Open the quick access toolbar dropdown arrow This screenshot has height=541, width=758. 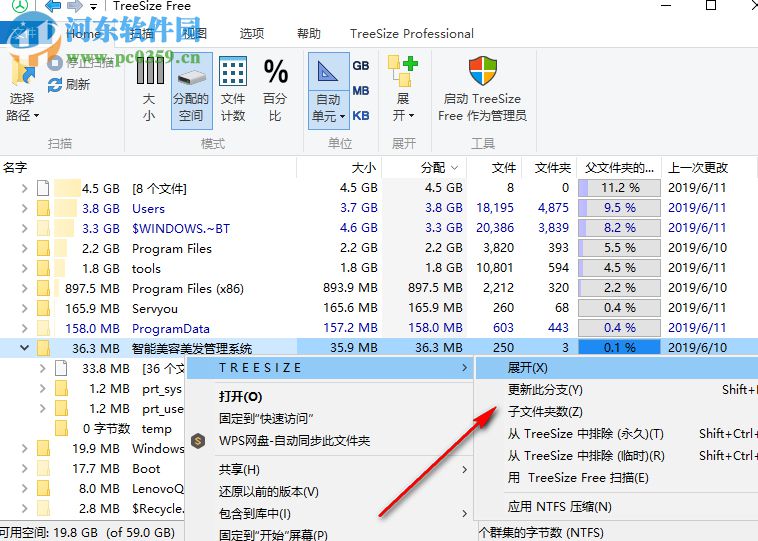click(93, 7)
